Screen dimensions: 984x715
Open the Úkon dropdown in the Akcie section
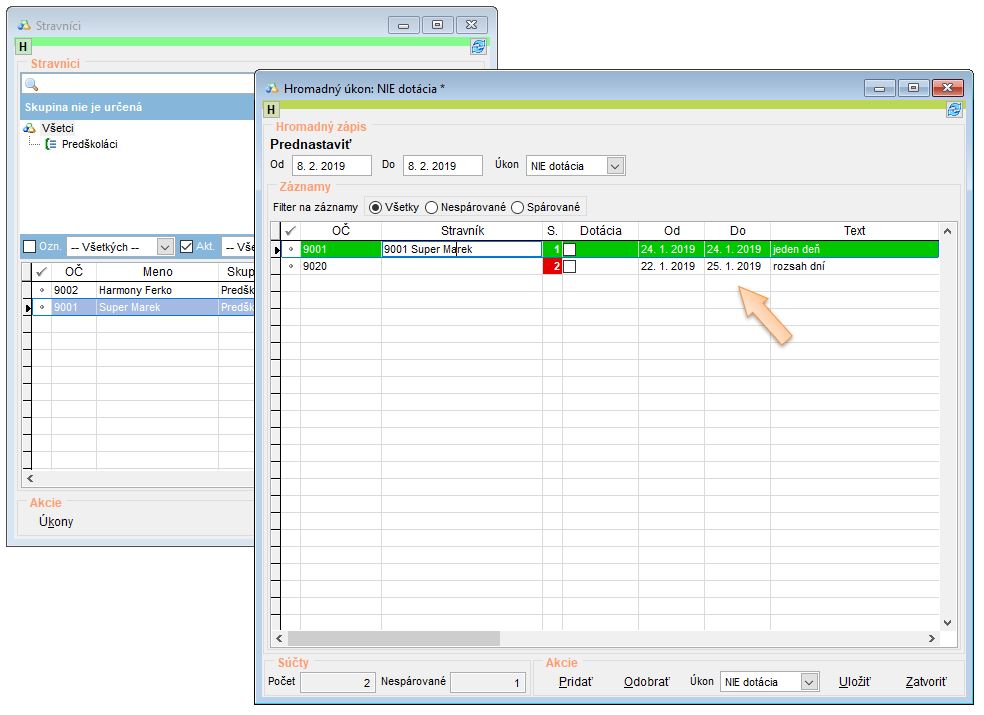[809, 682]
